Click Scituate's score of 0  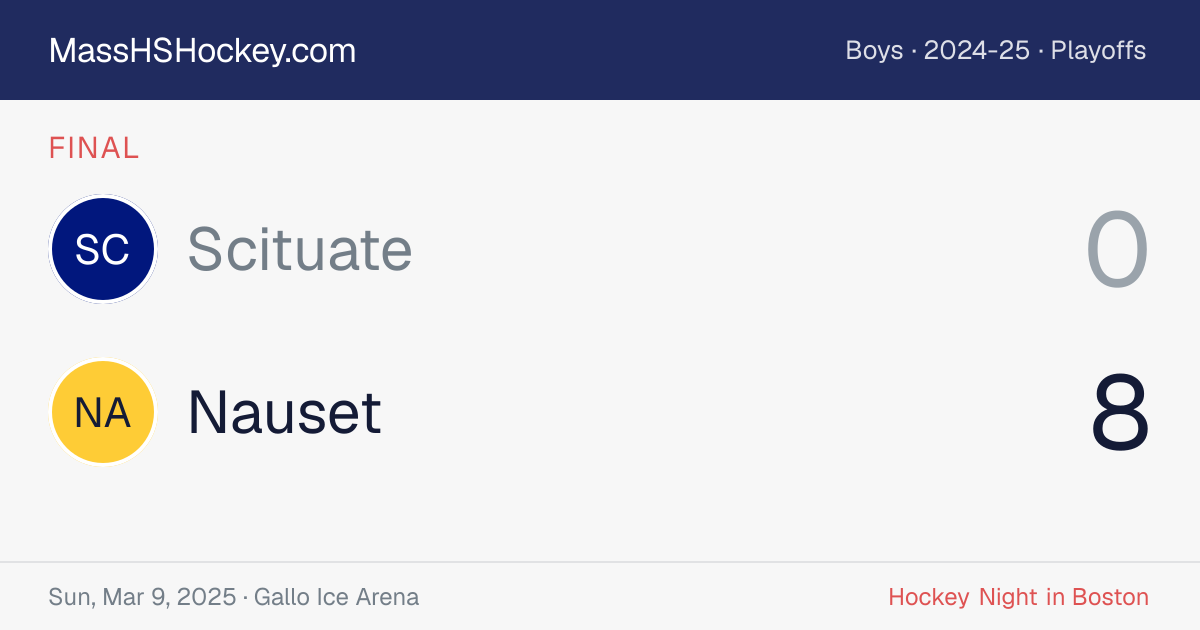click(x=1118, y=251)
